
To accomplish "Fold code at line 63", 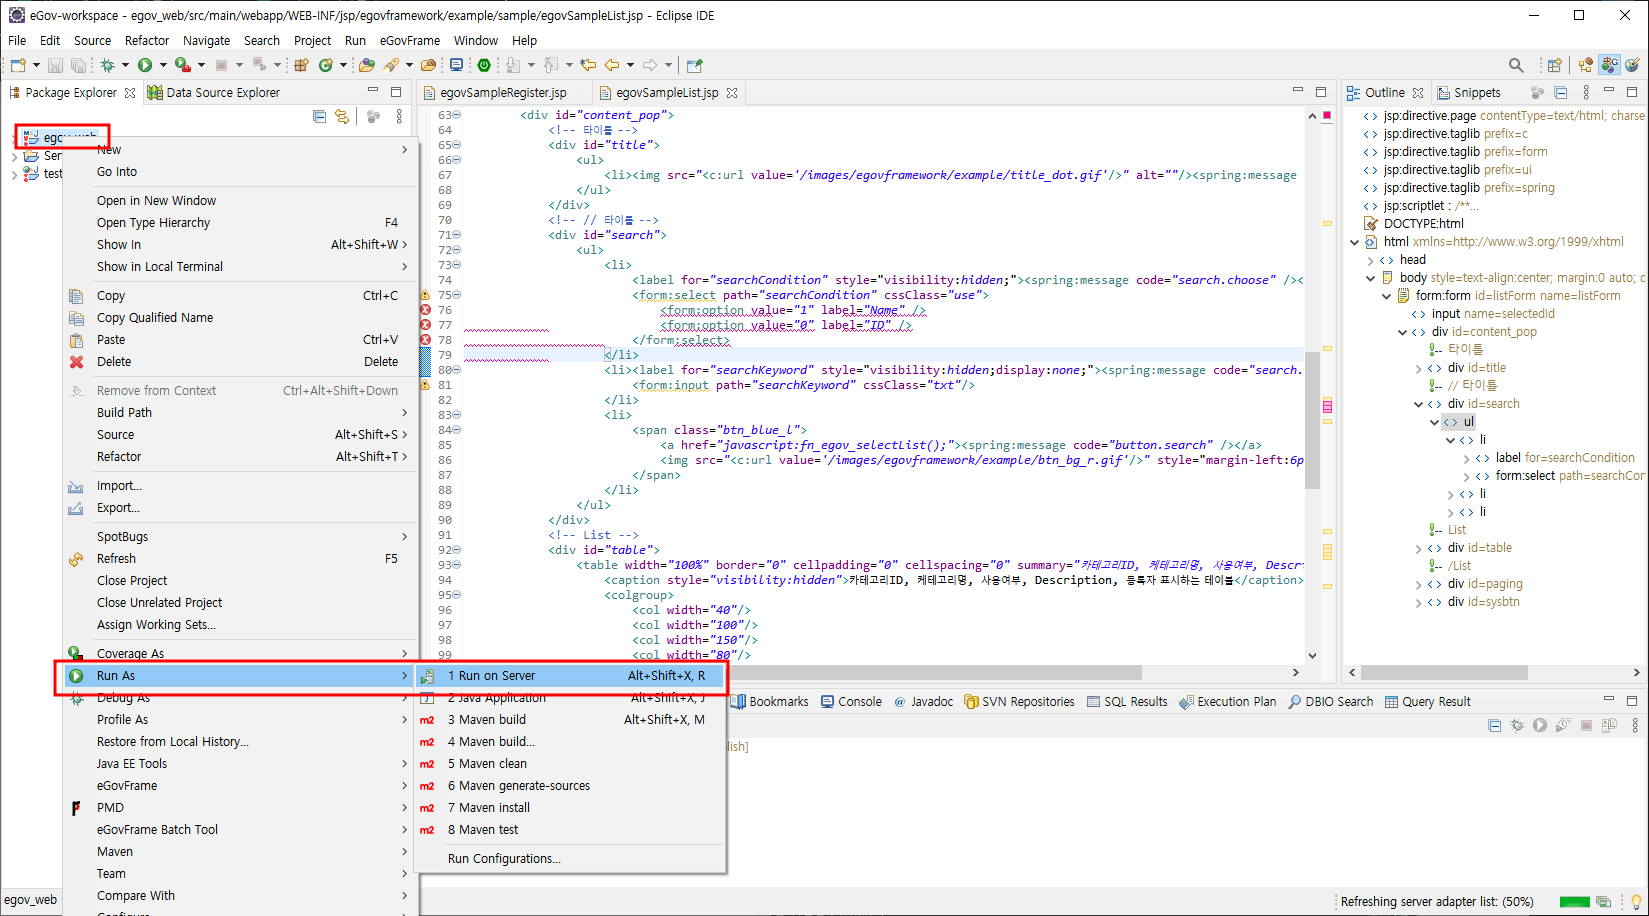I will point(457,115).
